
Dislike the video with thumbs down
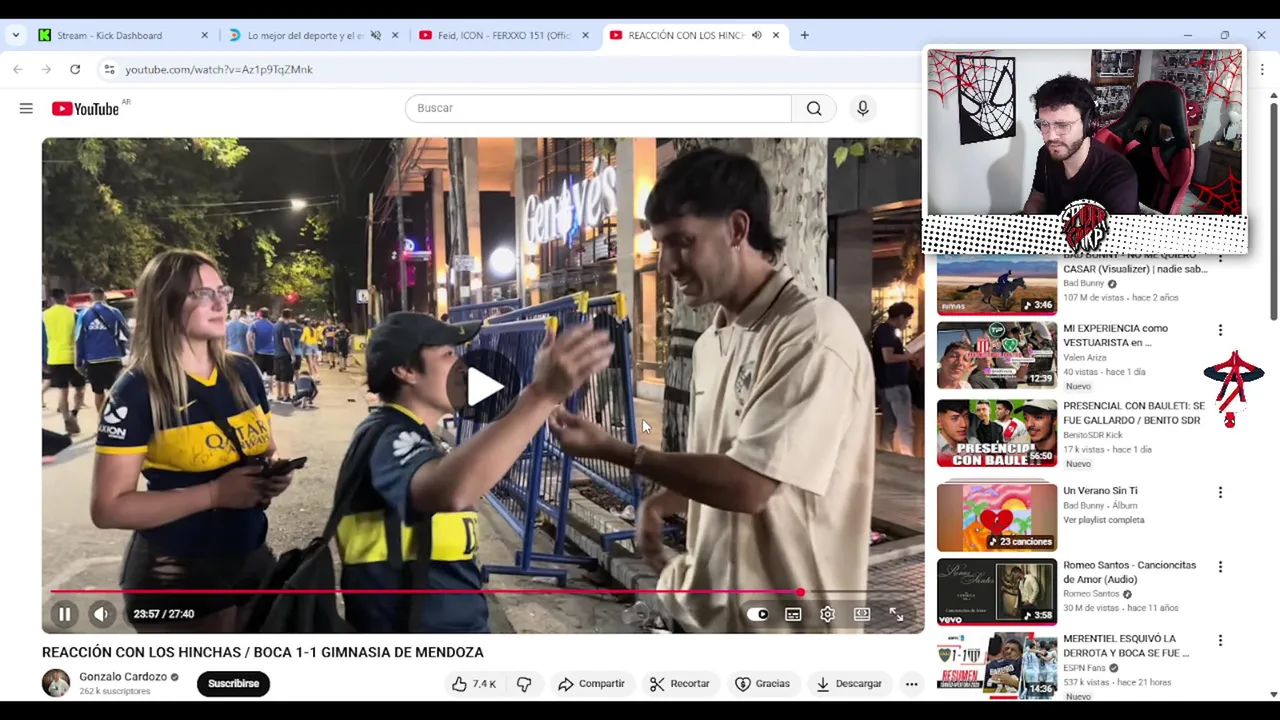524,684
